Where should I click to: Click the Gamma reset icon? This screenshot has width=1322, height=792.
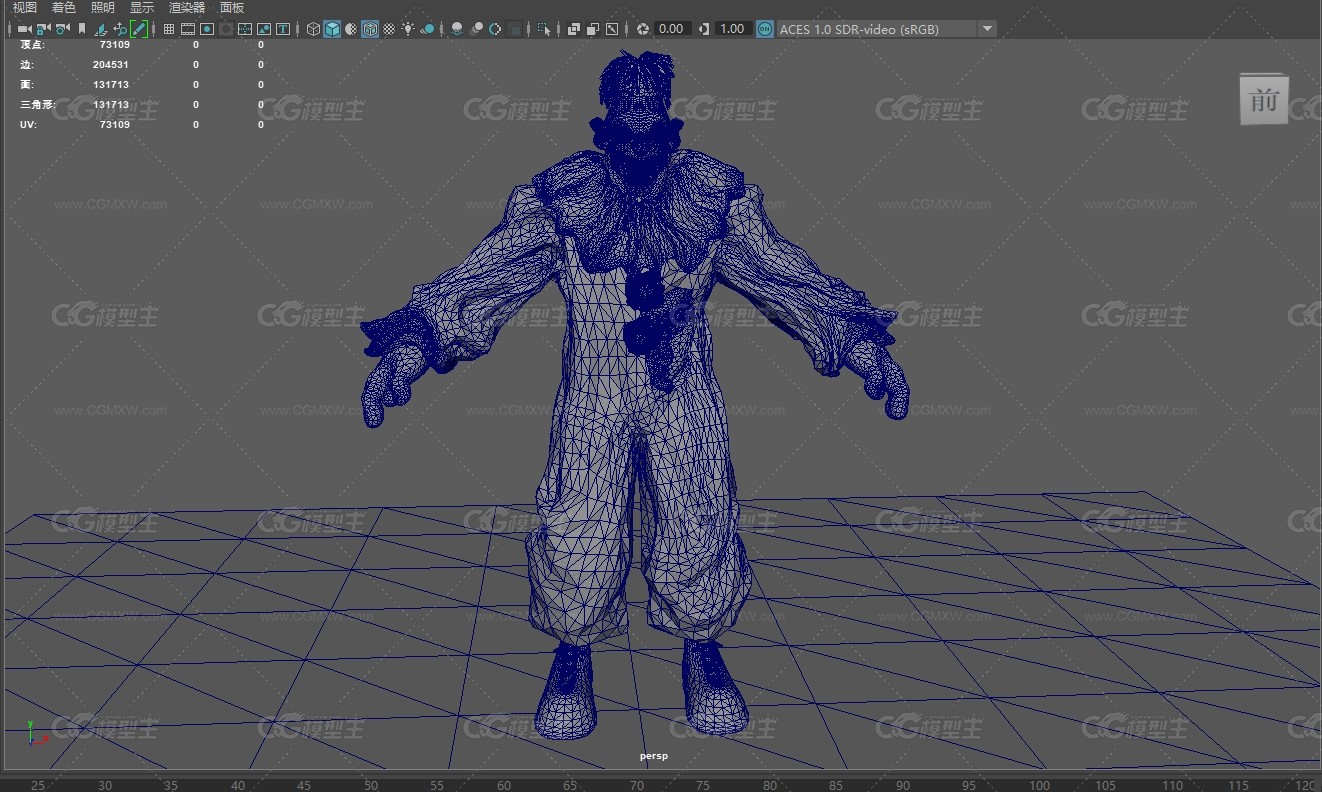[x=704, y=29]
